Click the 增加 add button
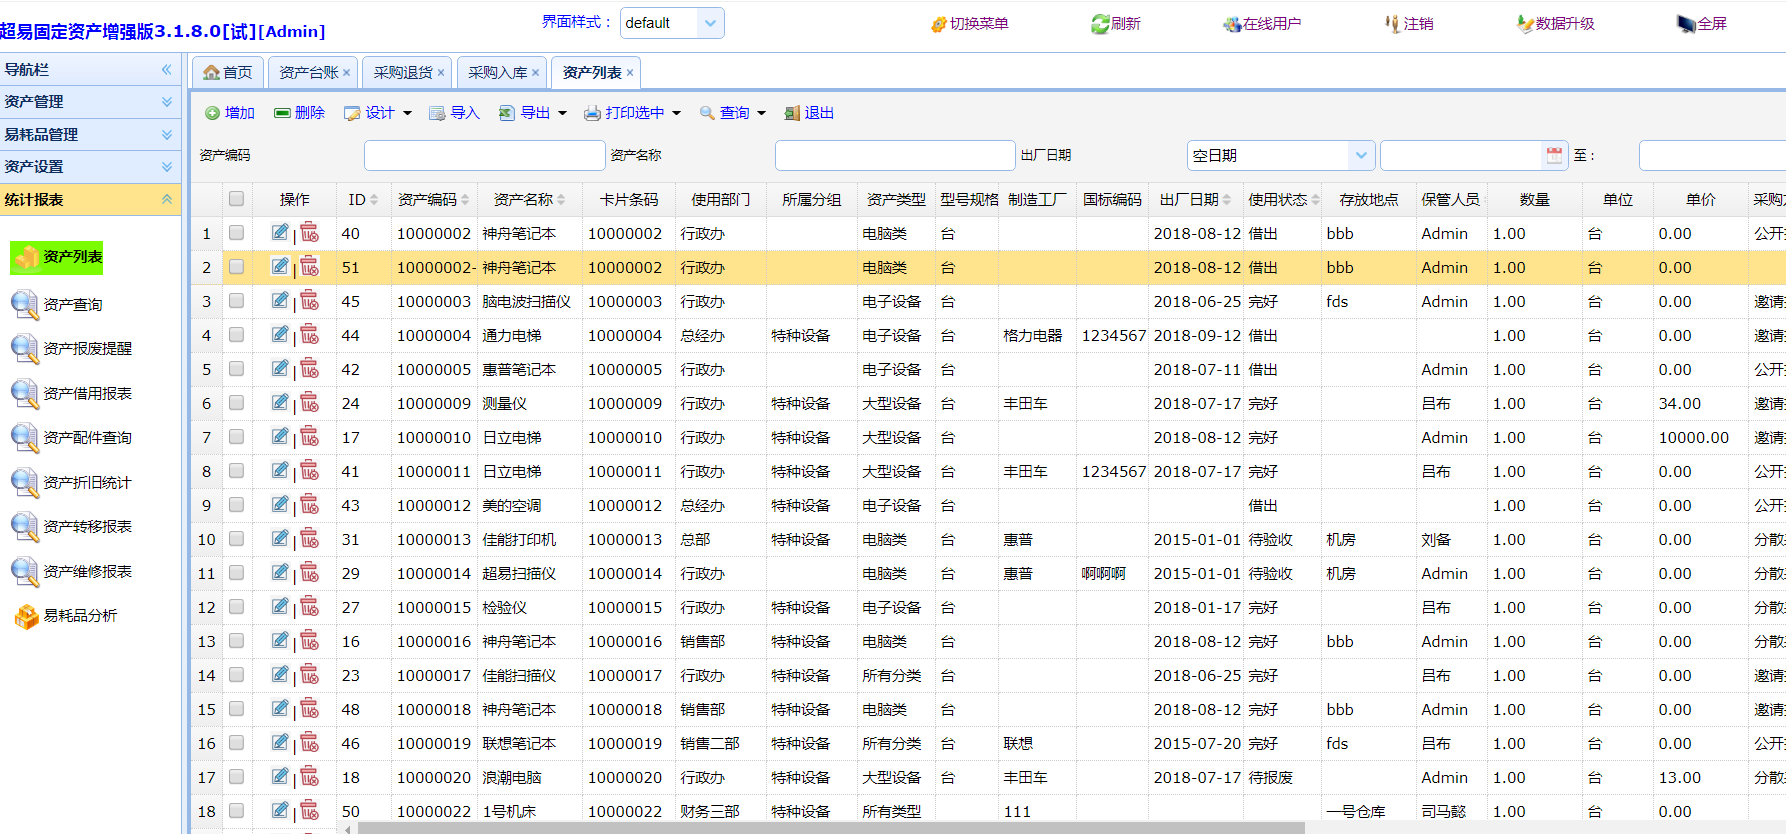Image resolution: width=1786 pixels, height=834 pixels. point(230,113)
